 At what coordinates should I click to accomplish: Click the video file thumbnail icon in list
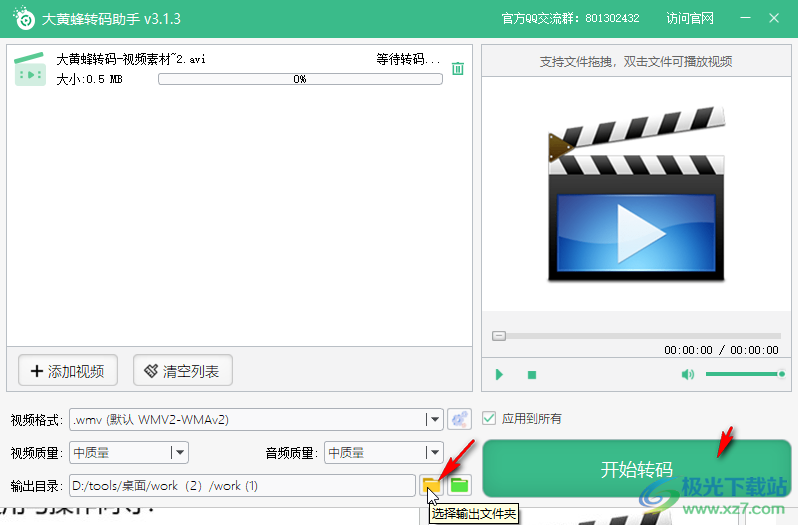[x=30, y=69]
